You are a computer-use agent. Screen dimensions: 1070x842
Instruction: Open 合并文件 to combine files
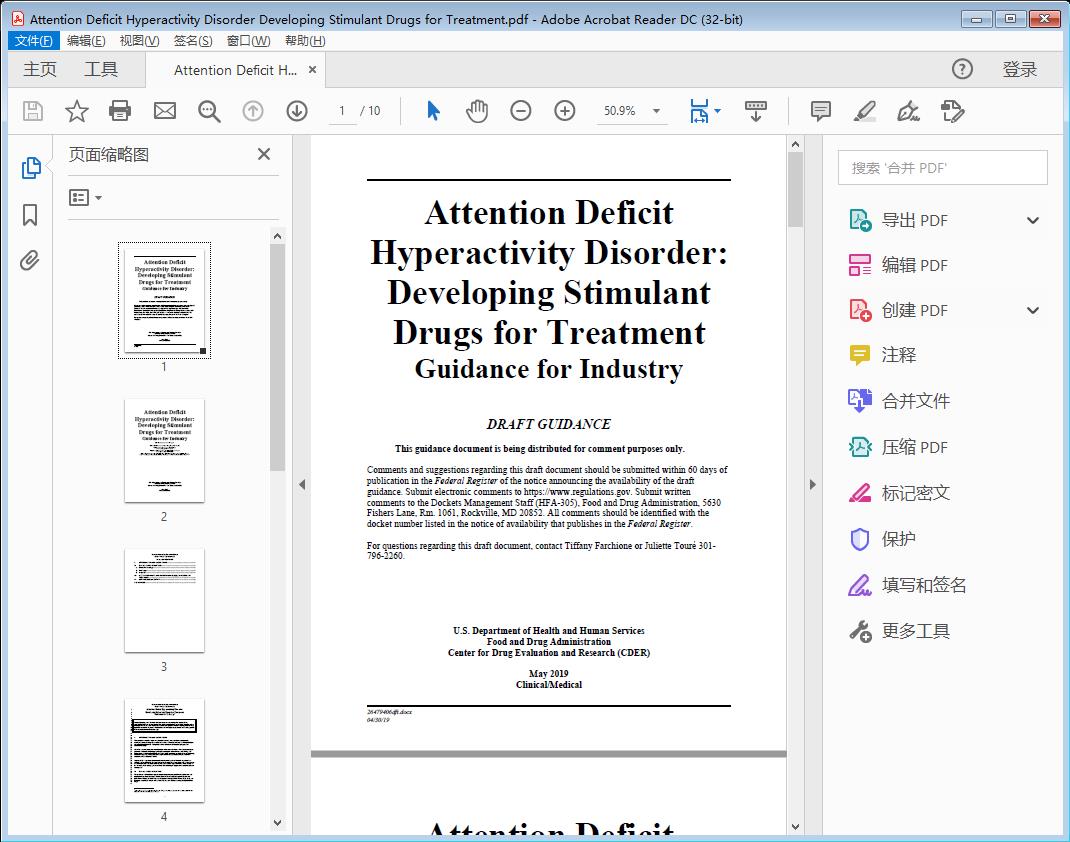coord(913,401)
